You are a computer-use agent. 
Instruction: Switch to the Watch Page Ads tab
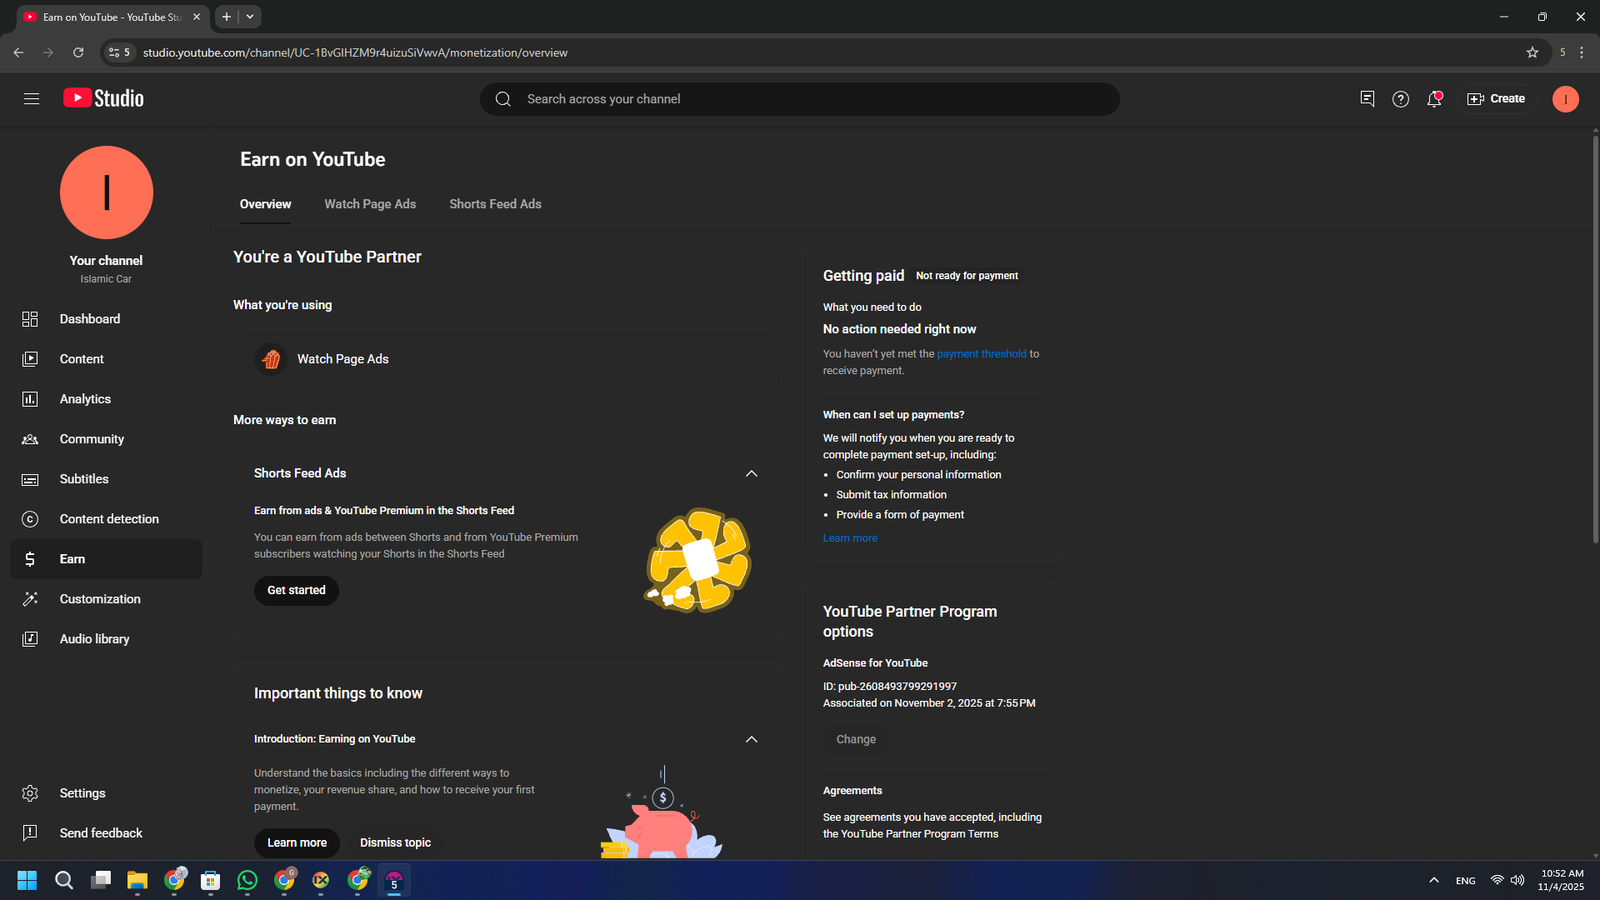[370, 204]
